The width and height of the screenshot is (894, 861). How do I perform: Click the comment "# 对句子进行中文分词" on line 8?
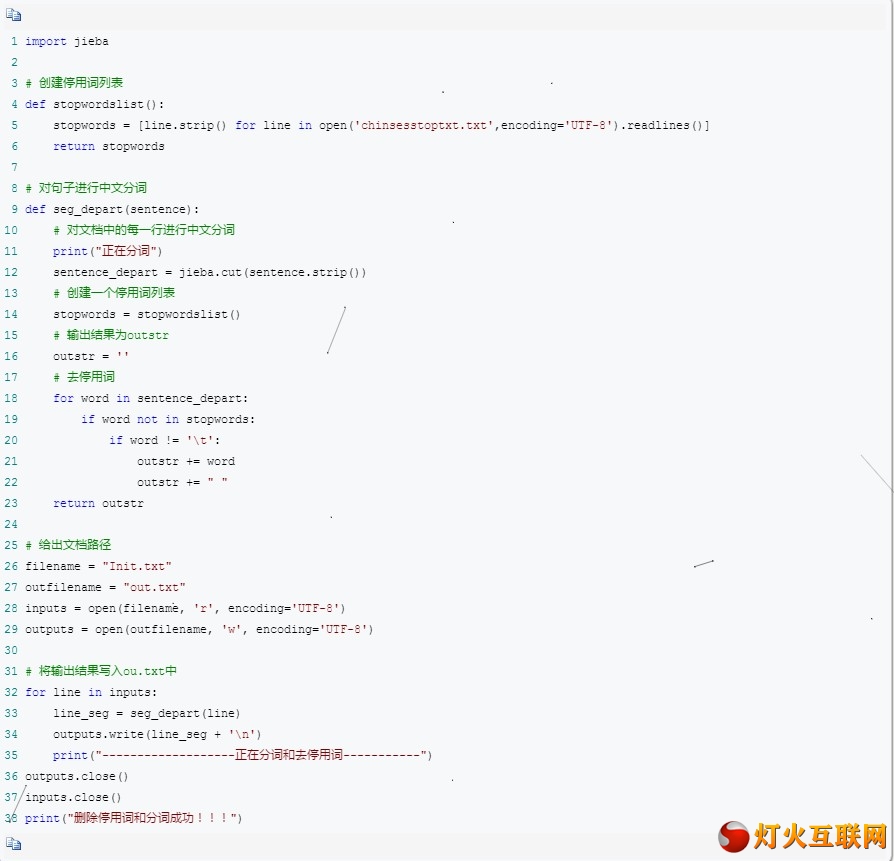click(x=86, y=188)
